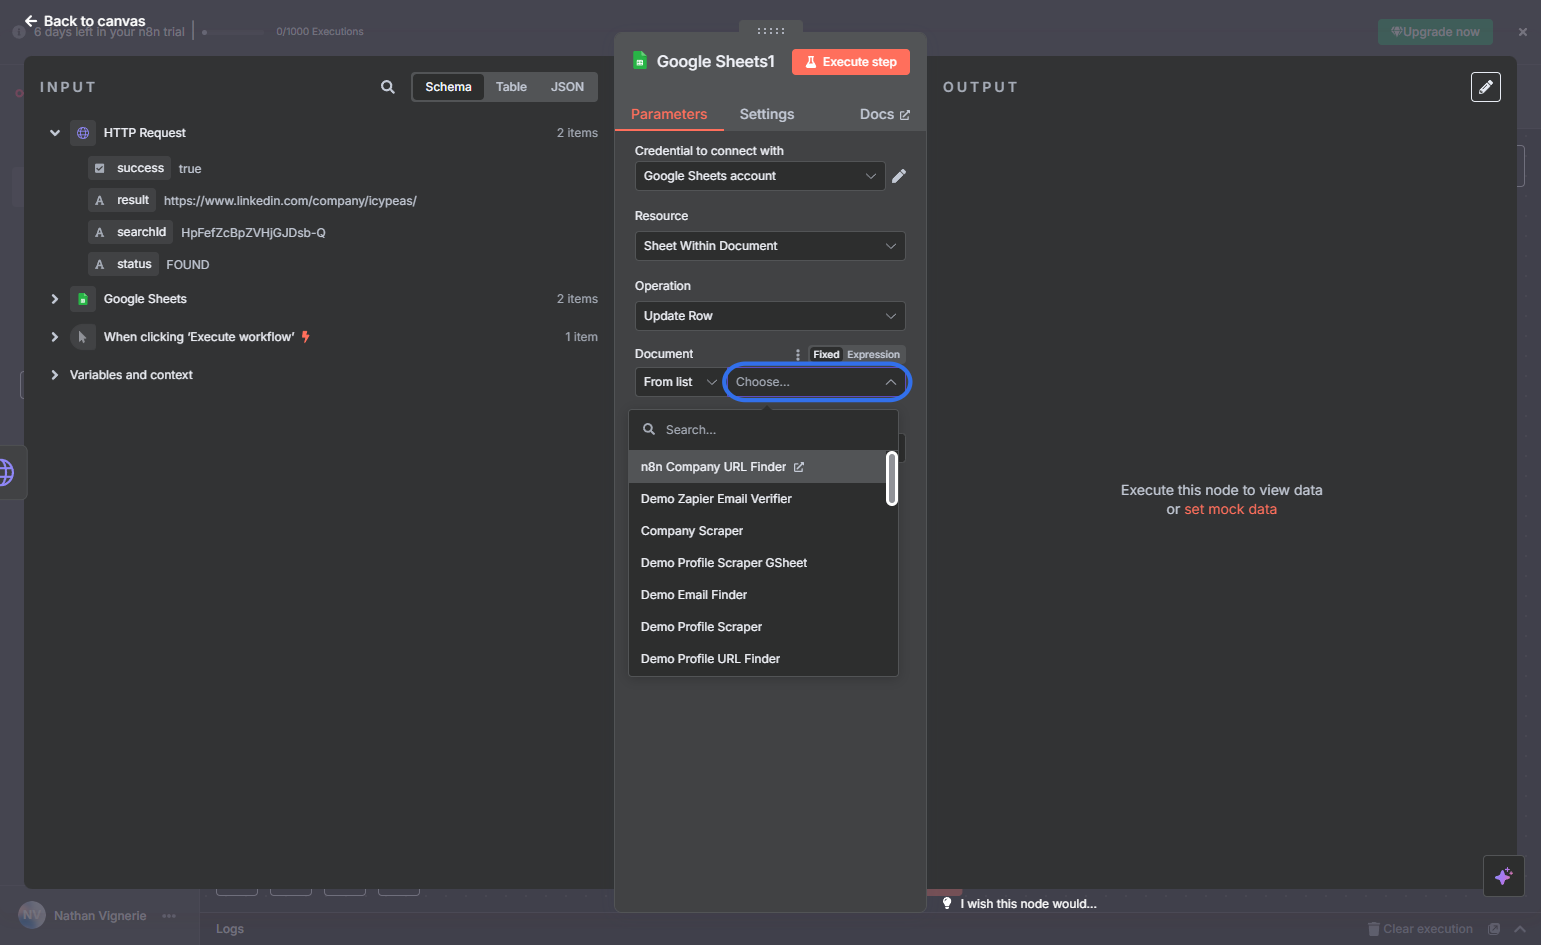Click the edit output pencil icon
Screen dimensions: 1541x945
[1486, 87]
